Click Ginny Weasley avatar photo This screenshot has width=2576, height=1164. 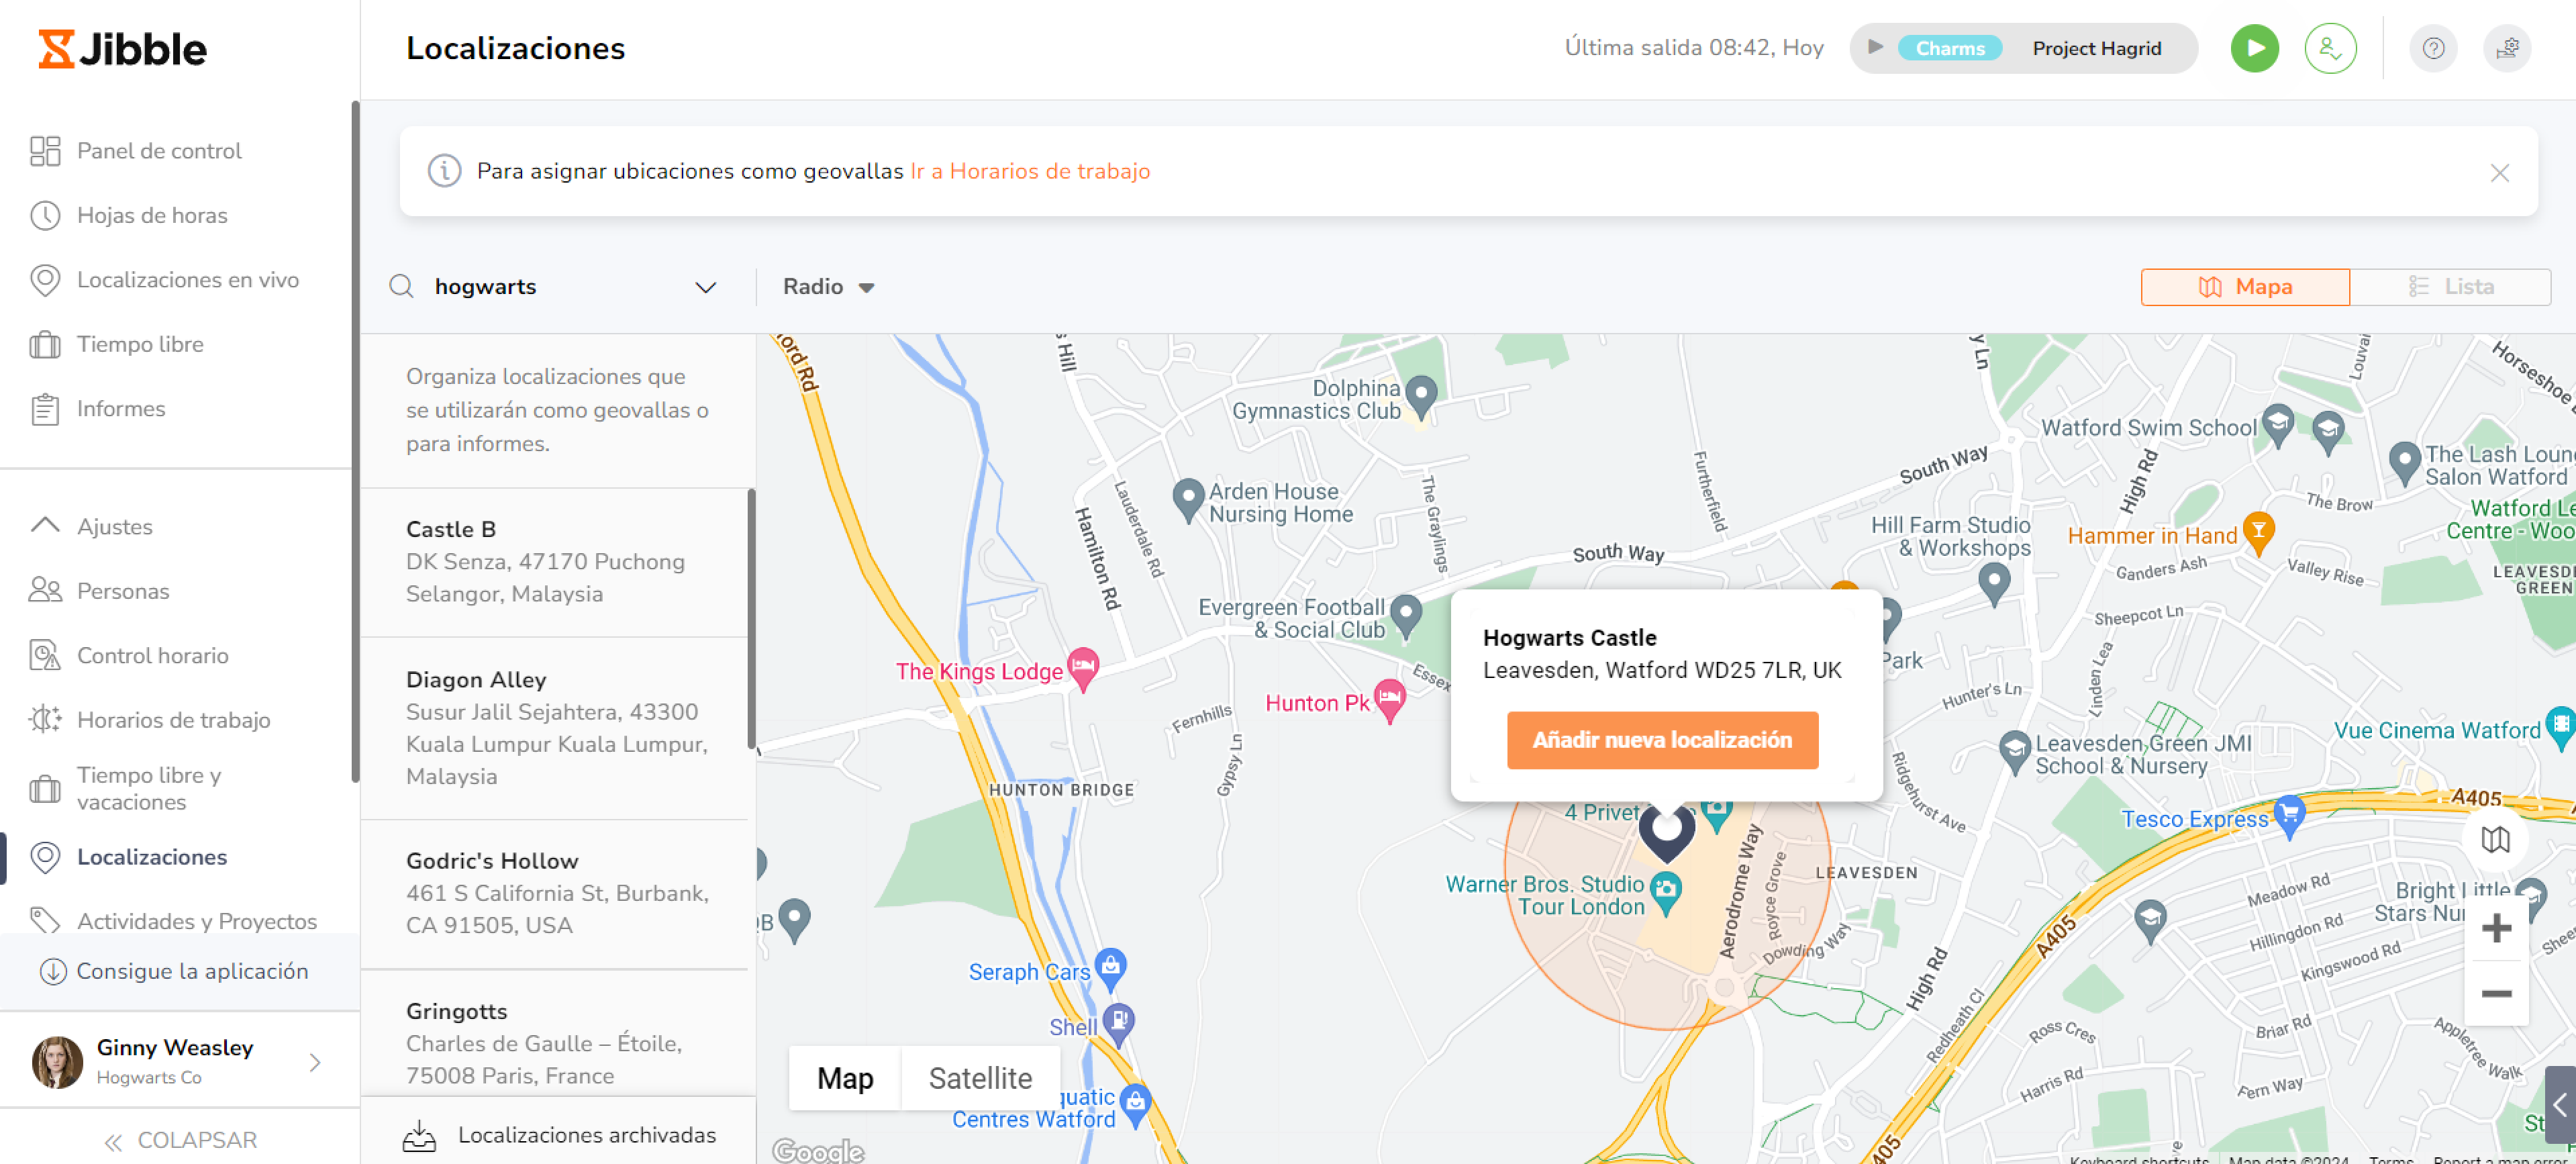[58, 1061]
